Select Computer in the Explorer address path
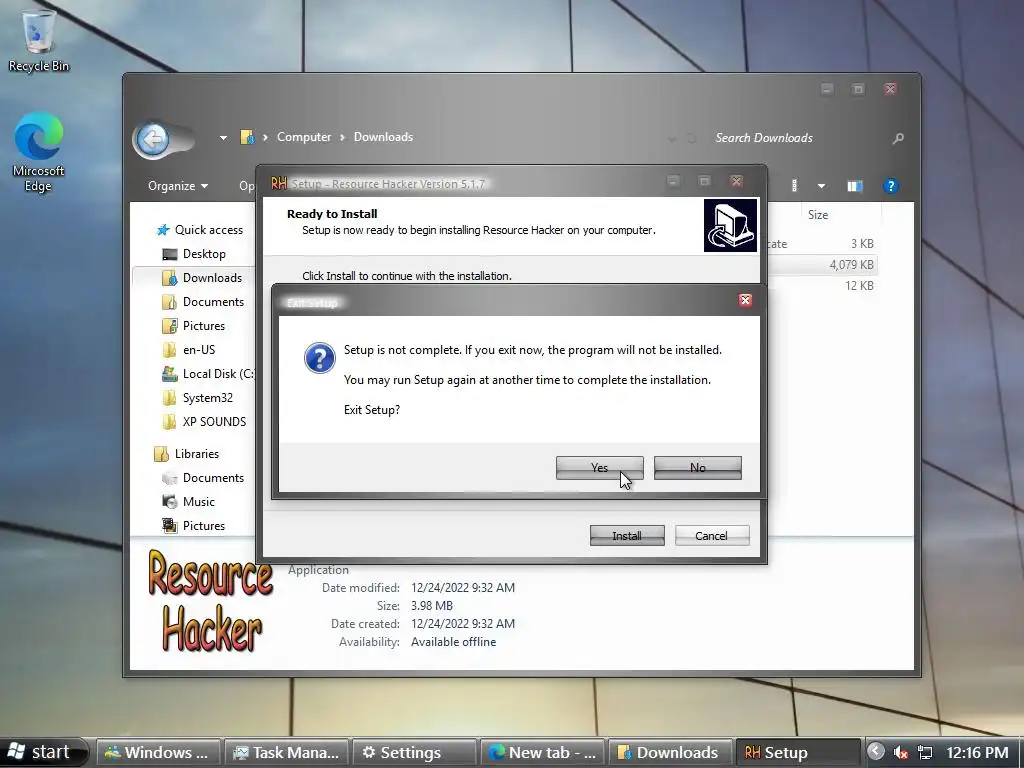Image resolution: width=1024 pixels, height=768 pixels. click(304, 137)
